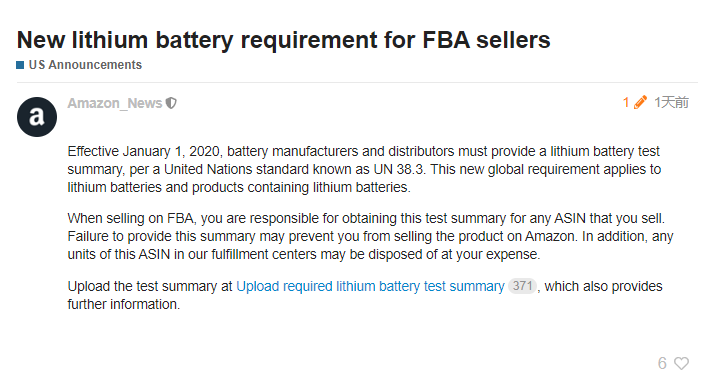
Task: Open the Amazon_News user profile
Action: 115,103
